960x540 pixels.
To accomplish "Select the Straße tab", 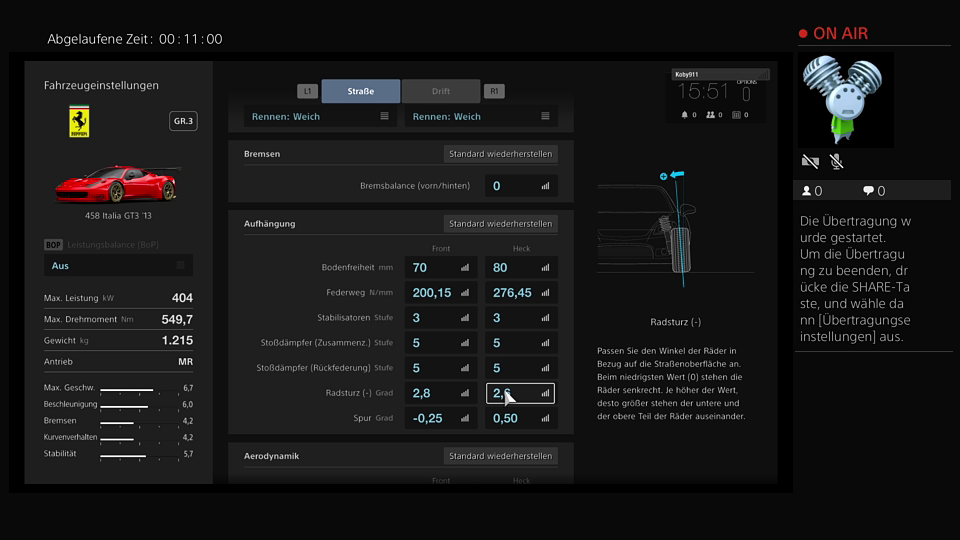I will pyautogui.click(x=361, y=91).
